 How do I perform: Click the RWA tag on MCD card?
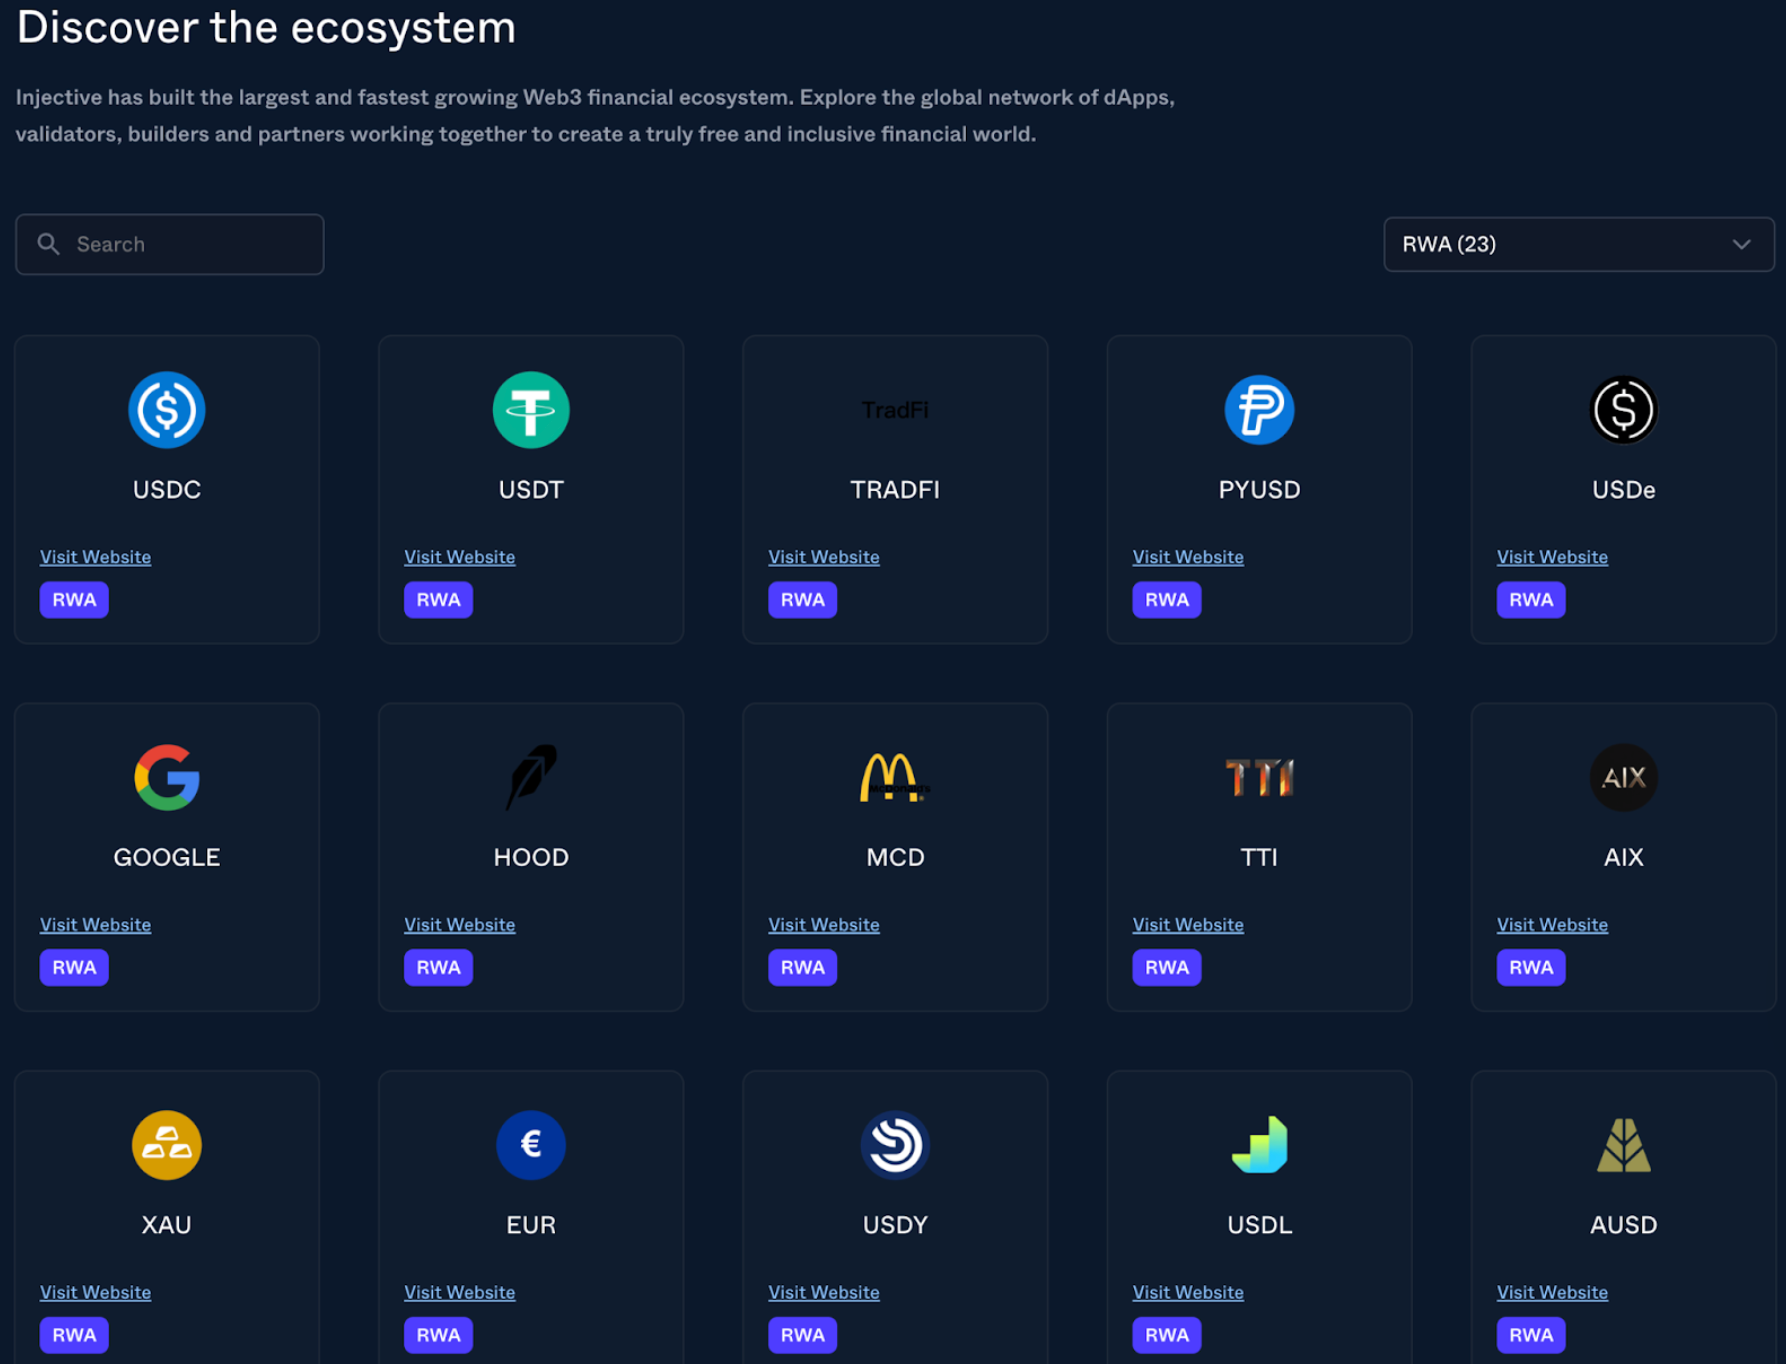(802, 968)
